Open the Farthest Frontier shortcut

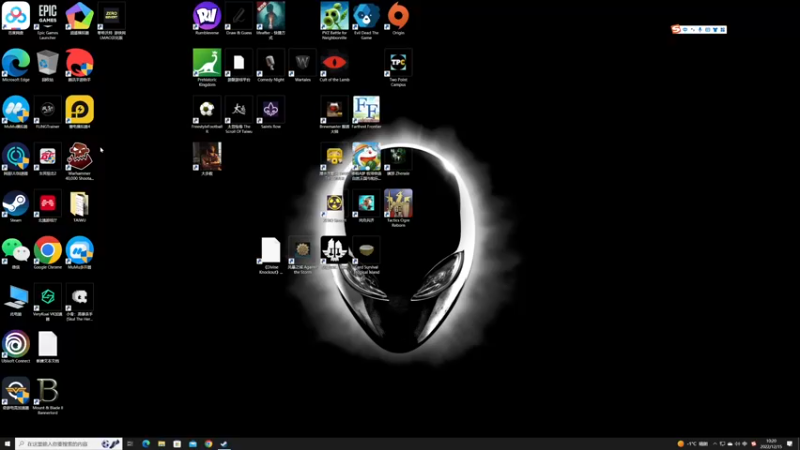click(x=366, y=112)
